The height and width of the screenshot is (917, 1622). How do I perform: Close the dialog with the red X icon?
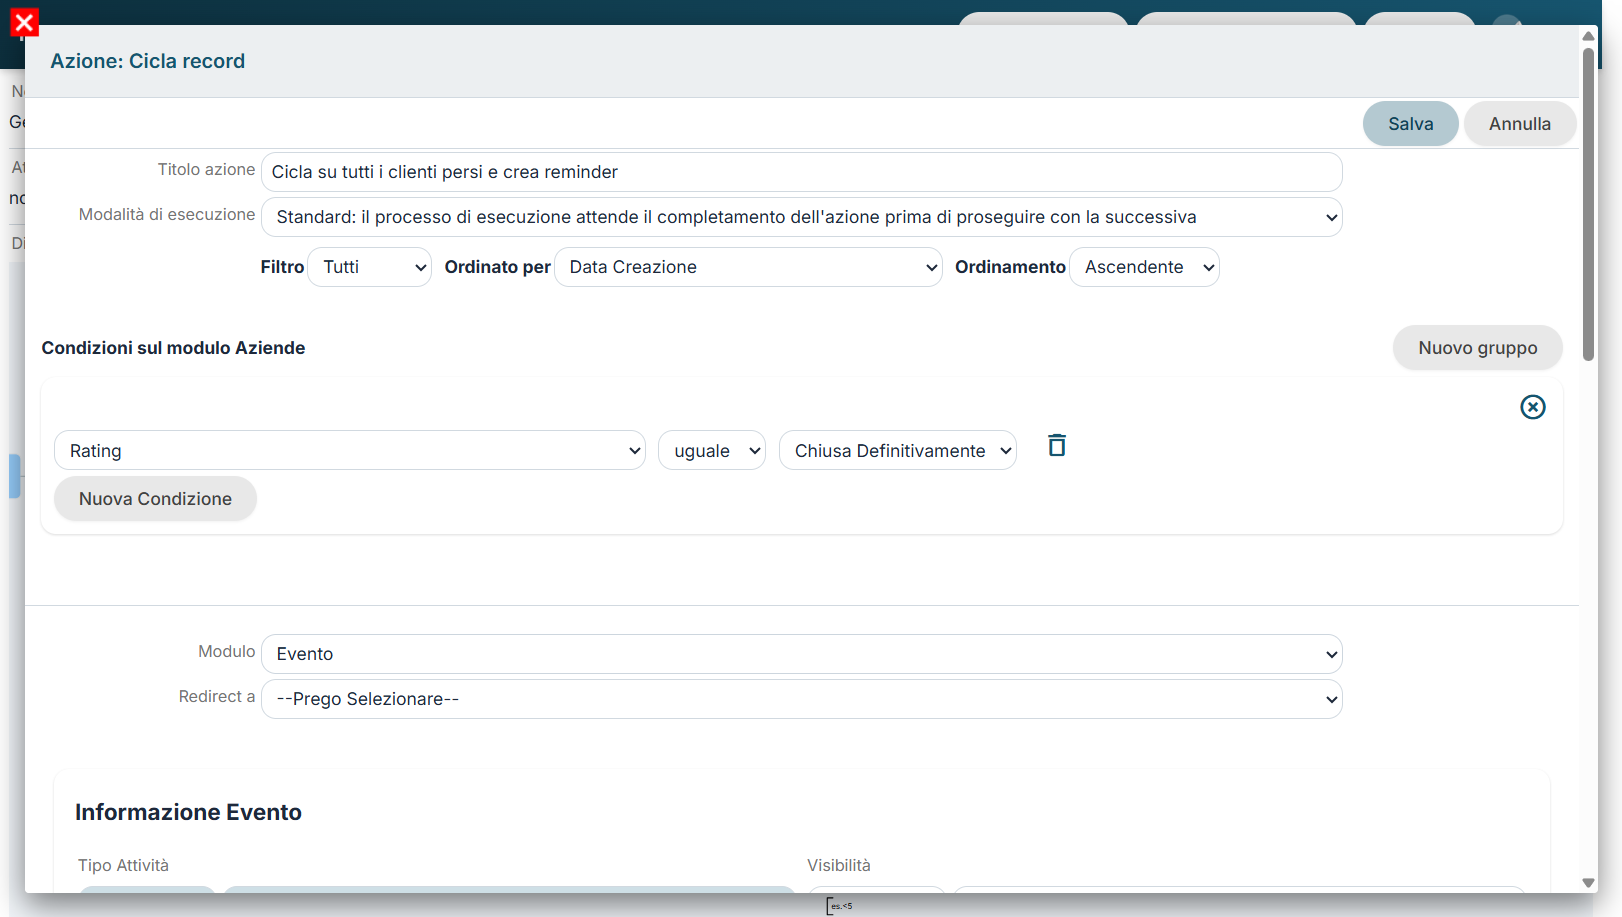(x=25, y=22)
